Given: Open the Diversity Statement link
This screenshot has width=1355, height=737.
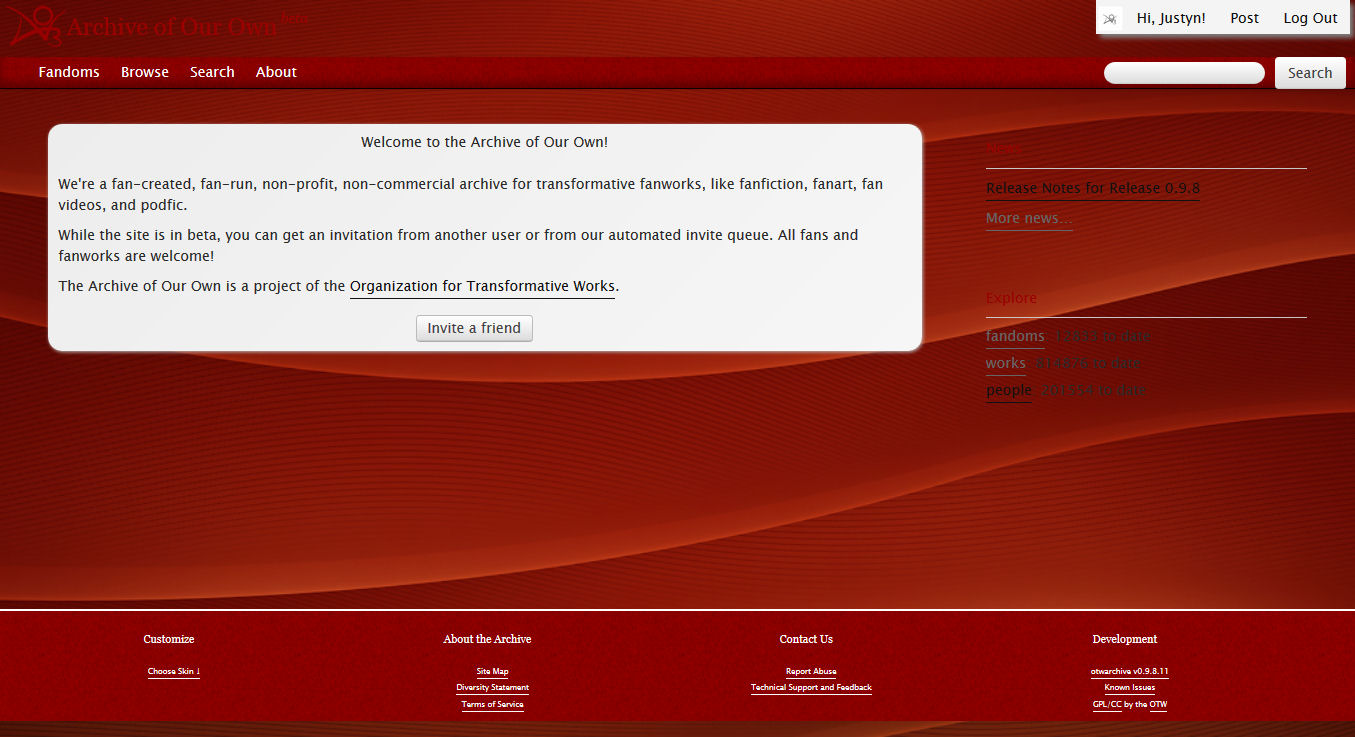Looking at the screenshot, I should [x=492, y=688].
